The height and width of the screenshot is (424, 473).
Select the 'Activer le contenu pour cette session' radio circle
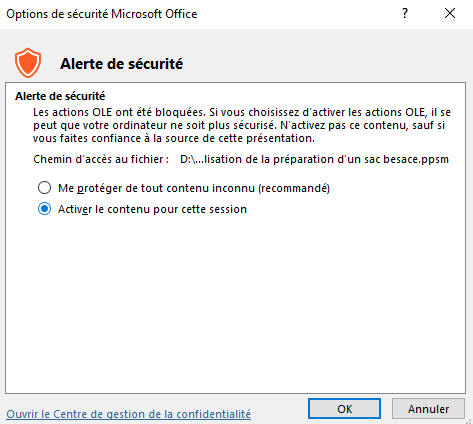coord(44,209)
